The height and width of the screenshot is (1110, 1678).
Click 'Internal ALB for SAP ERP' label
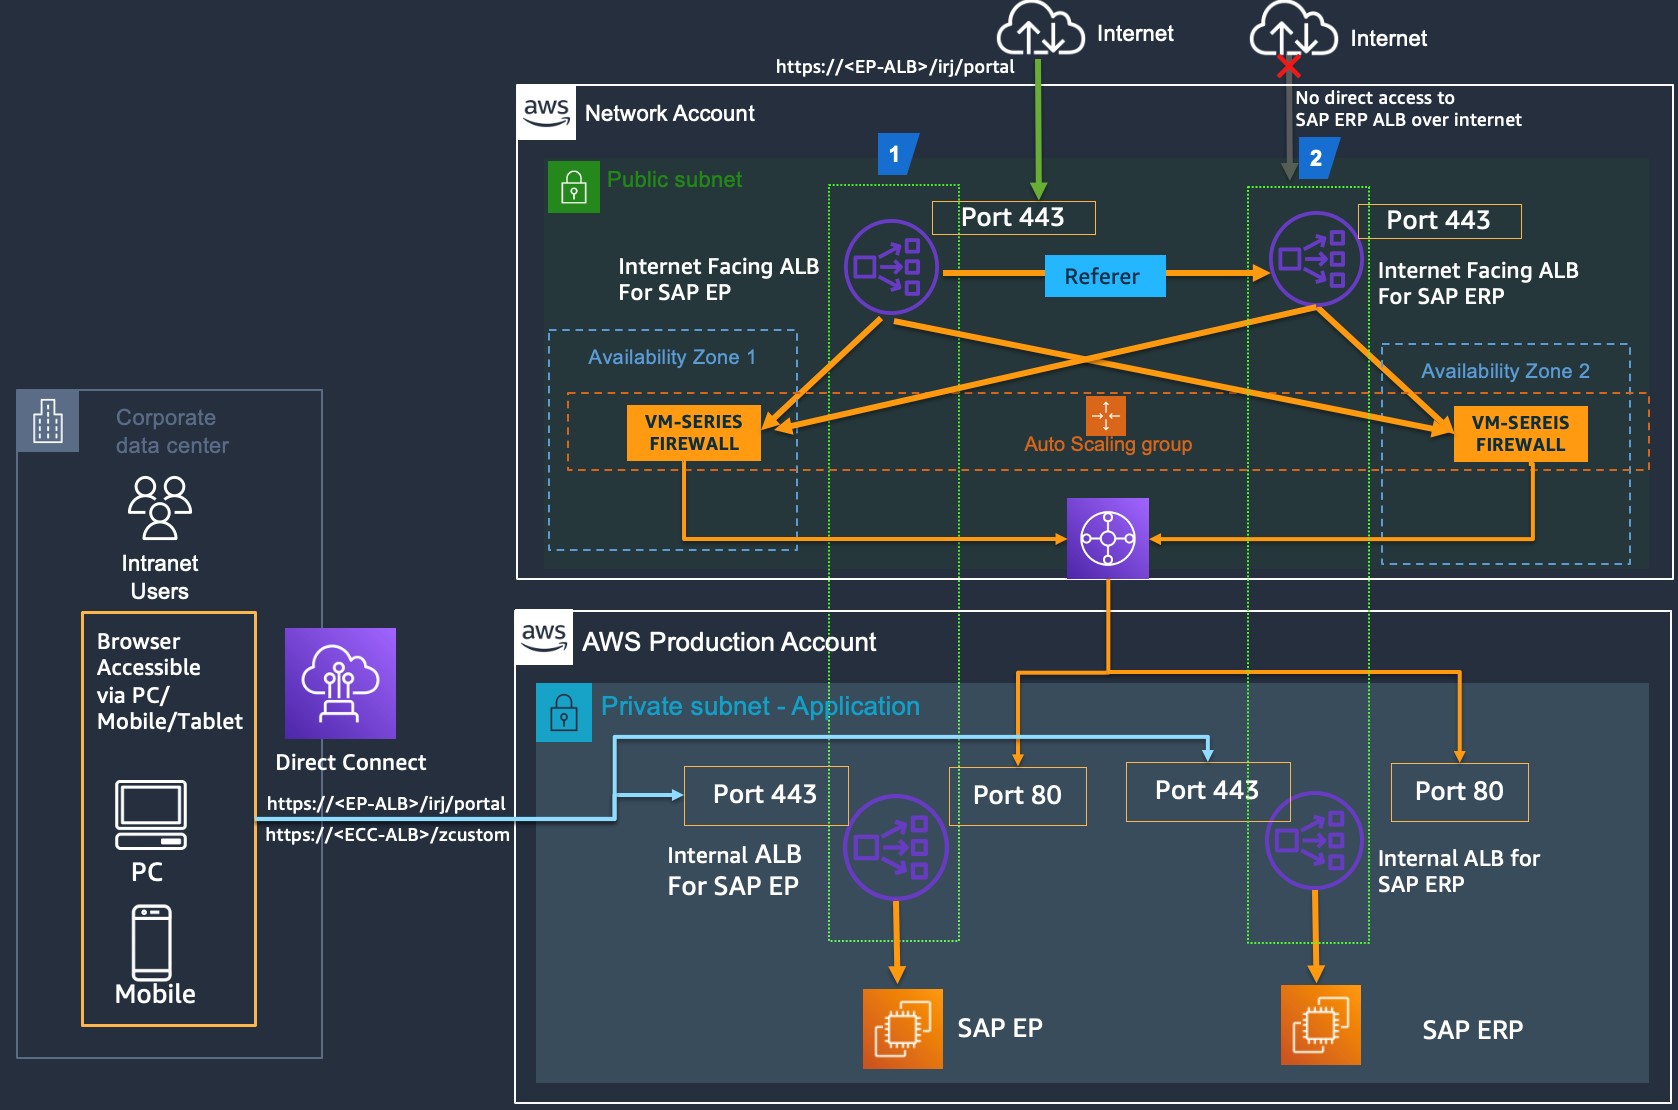tap(1459, 871)
